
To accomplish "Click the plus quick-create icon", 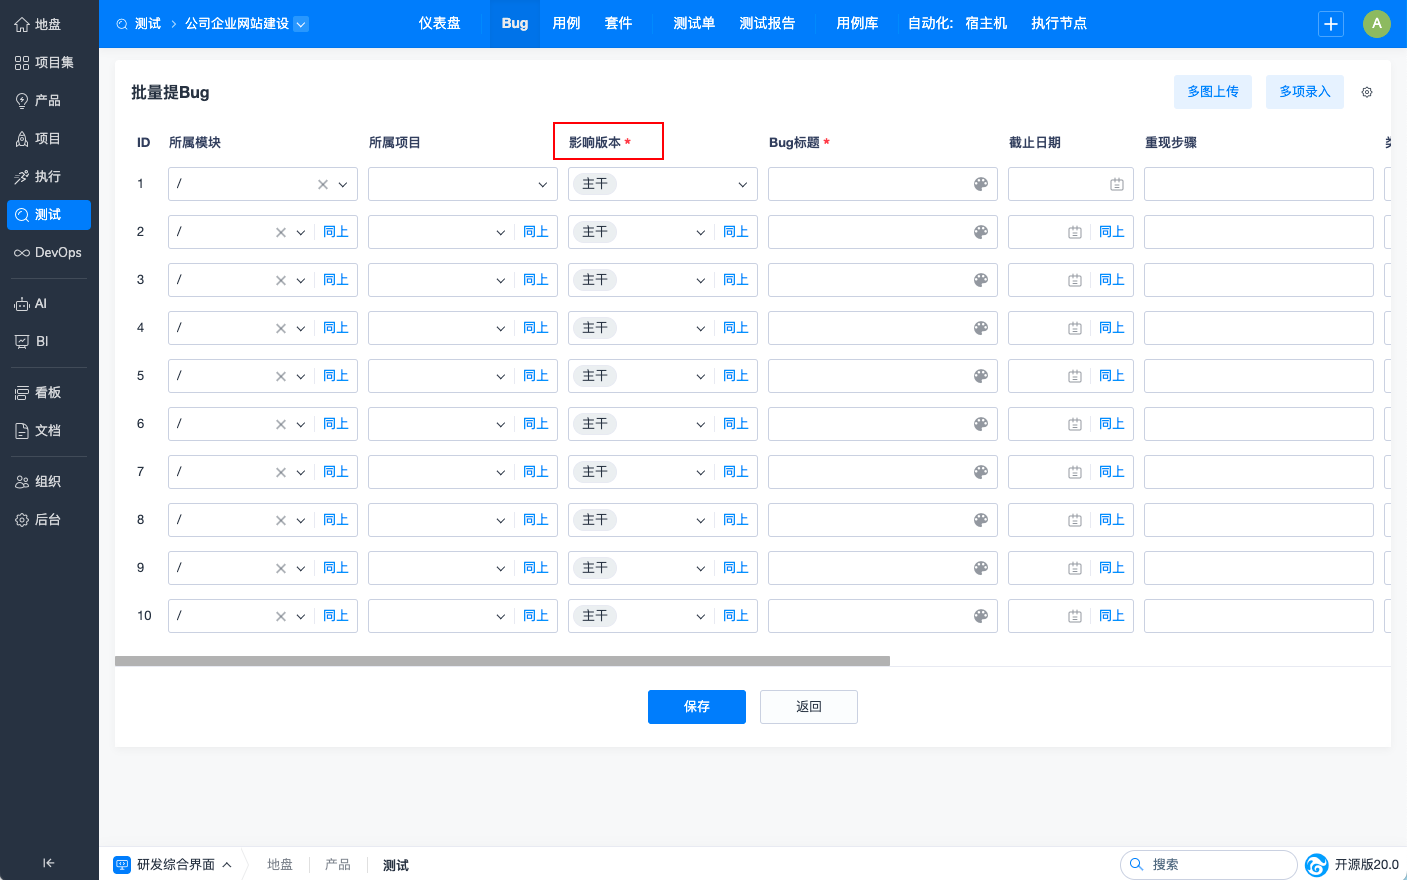I will [1331, 24].
